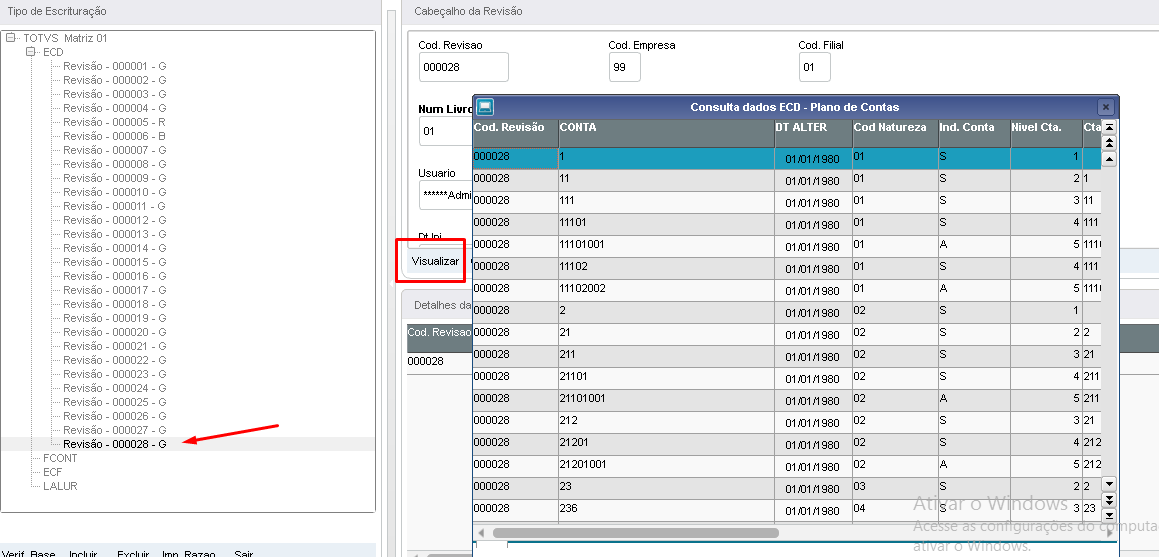Image resolution: width=1159 pixels, height=557 pixels.
Task: Click the Plano de Contas dialog window icon
Action: tap(485, 107)
